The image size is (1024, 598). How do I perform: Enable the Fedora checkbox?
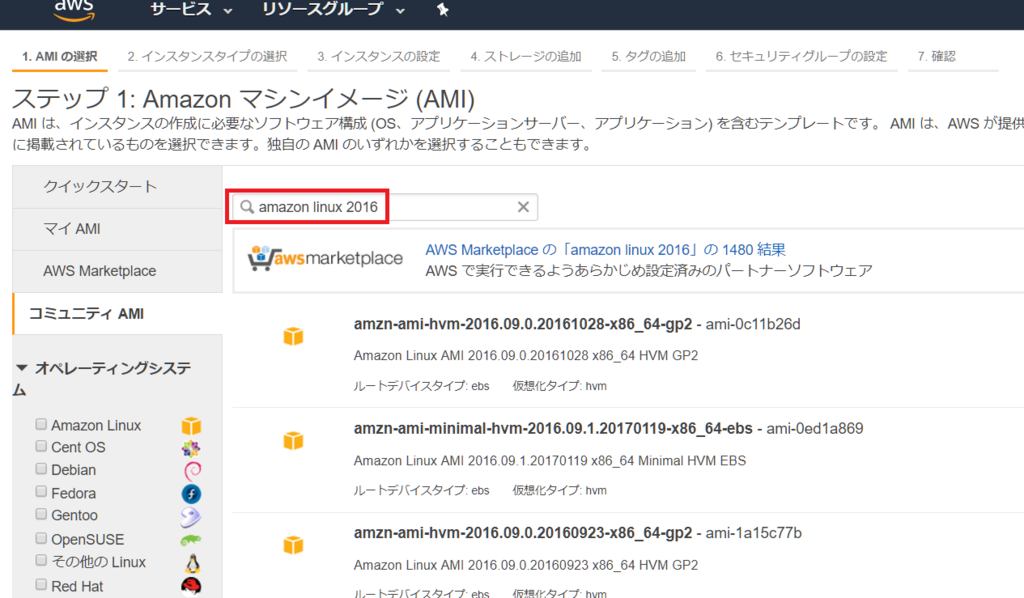pyautogui.click(x=41, y=492)
